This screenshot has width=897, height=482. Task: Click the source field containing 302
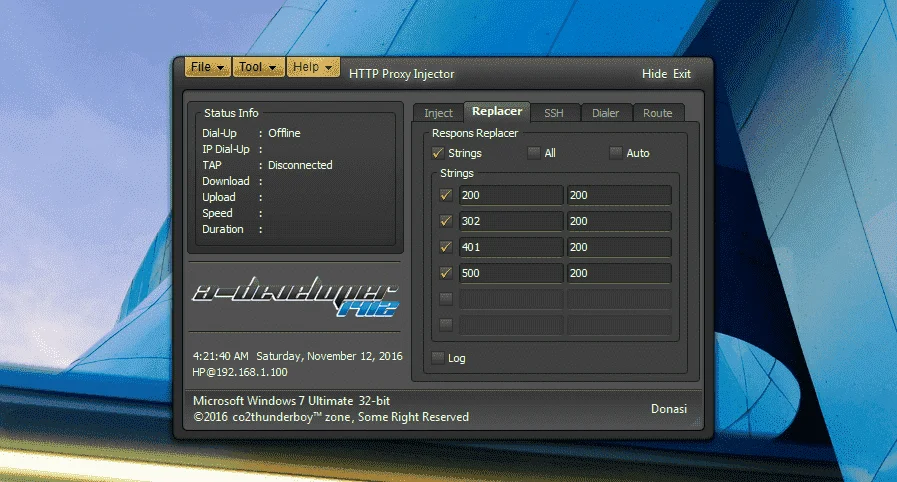point(511,221)
